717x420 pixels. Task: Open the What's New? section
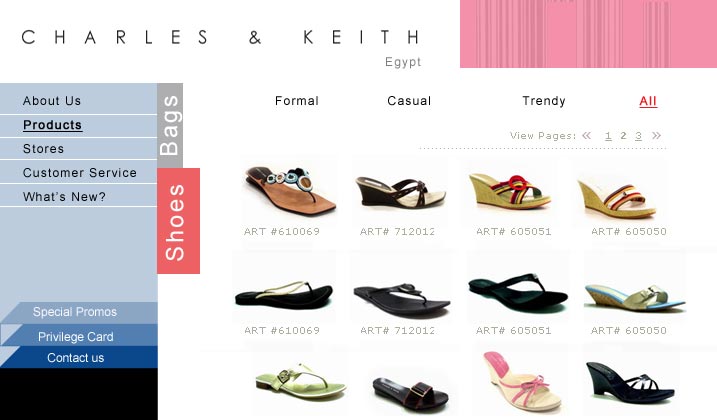[x=64, y=197]
